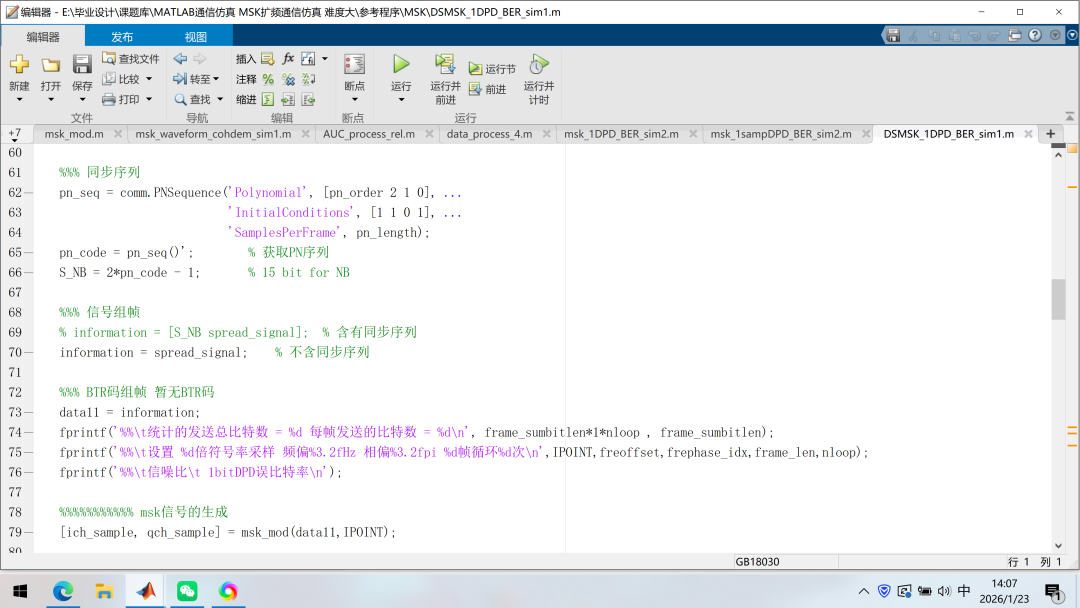Open the msk_1DPD_BER_sim2.m tab
The width and height of the screenshot is (1080, 608).
pyautogui.click(x=621, y=134)
